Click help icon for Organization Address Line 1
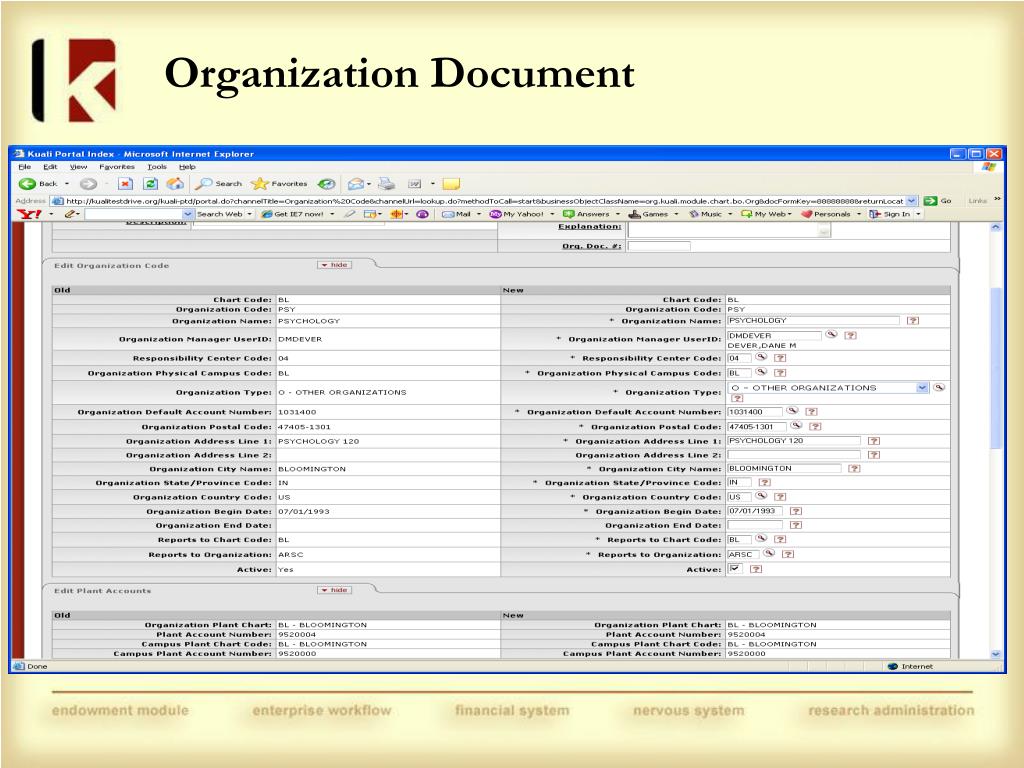The image size is (1024, 768). 874,441
